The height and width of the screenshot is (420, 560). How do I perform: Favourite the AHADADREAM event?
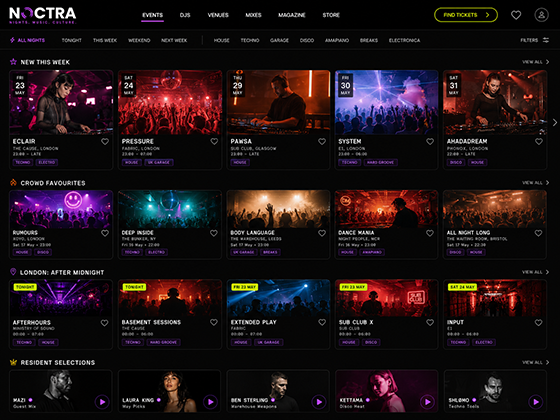539,141
